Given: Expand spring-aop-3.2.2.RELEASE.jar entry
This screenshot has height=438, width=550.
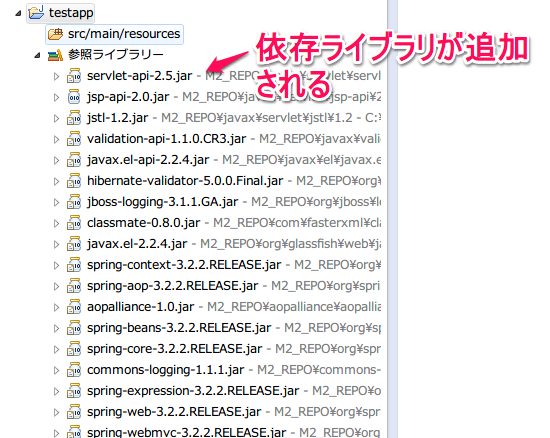Looking at the screenshot, I should [x=56, y=287].
